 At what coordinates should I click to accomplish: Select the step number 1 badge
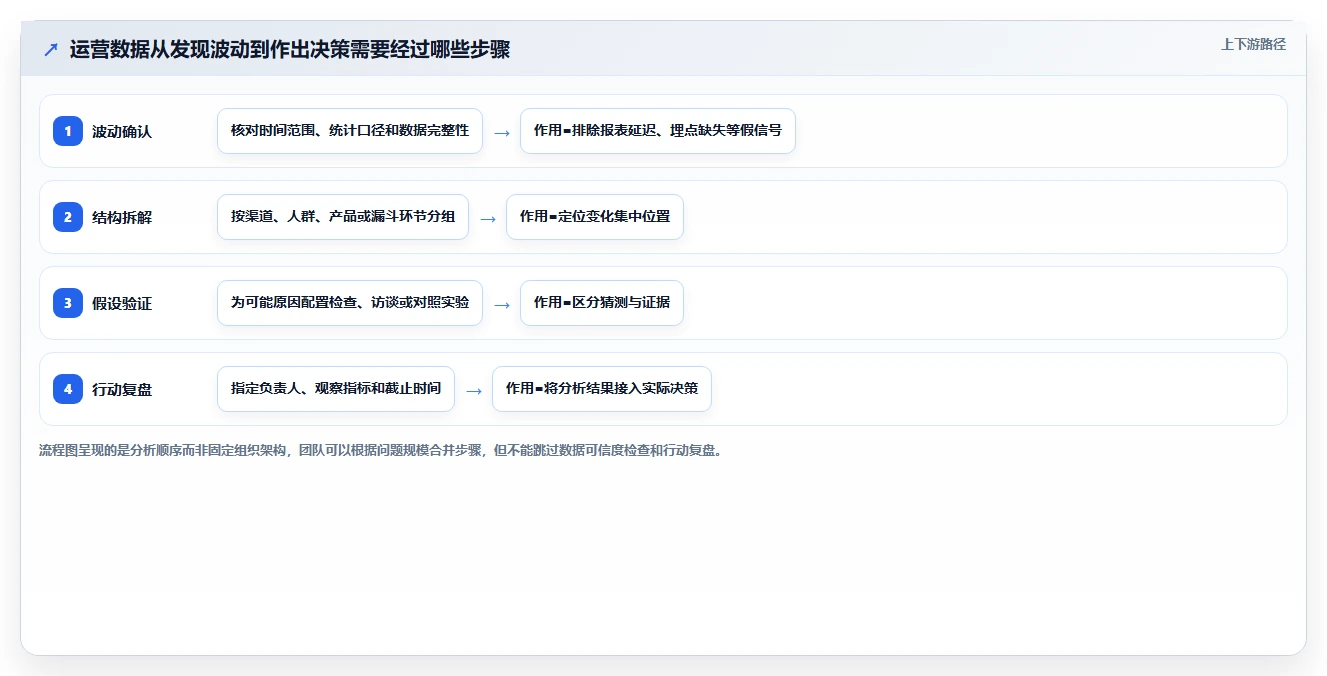68,131
